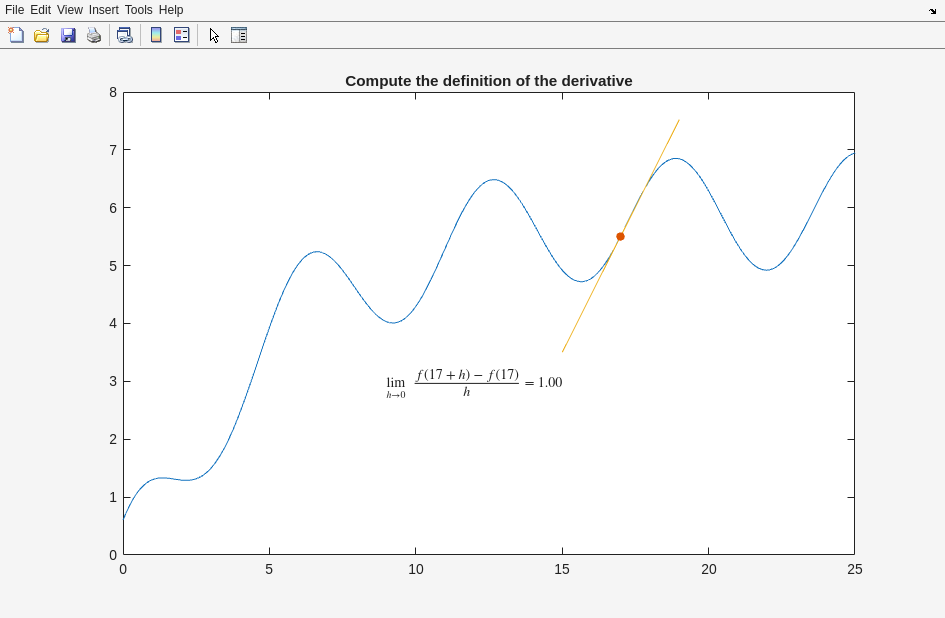The height and width of the screenshot is (618, 945).
Task: Toggle the Edit Plot arrow tool
Action: [214, 35]
